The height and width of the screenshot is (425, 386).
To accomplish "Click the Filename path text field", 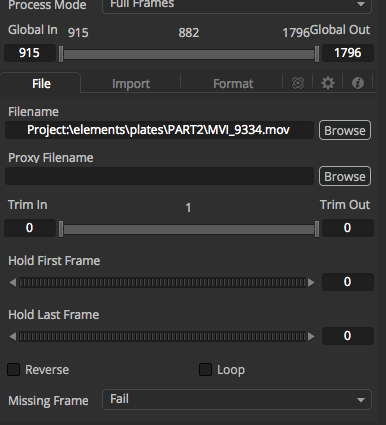I will [x=159, y=130].
